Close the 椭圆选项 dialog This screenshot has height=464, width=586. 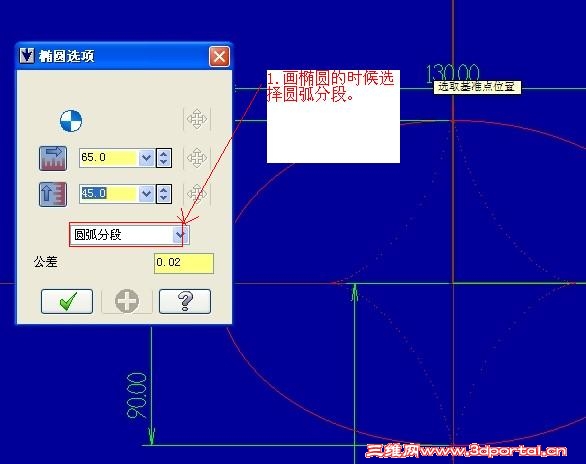click(x=219, y=57)
